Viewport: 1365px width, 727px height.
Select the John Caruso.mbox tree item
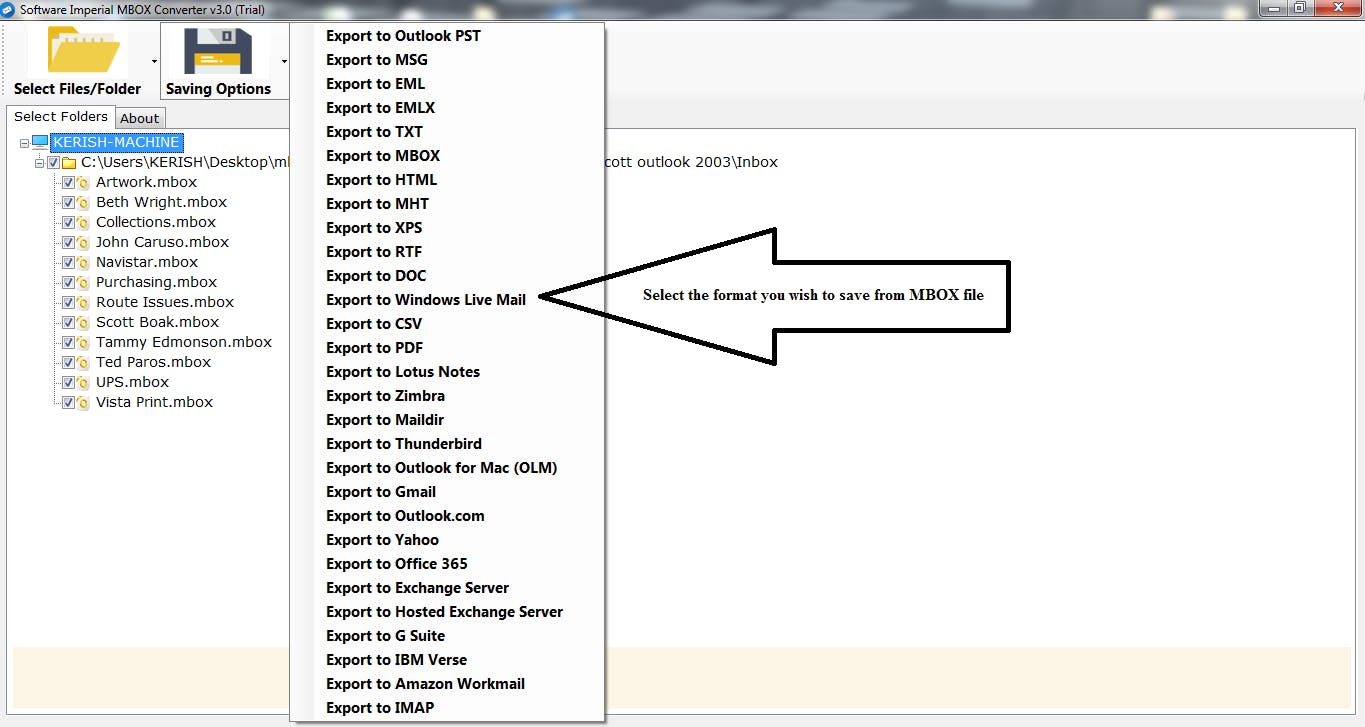[162, 242]
